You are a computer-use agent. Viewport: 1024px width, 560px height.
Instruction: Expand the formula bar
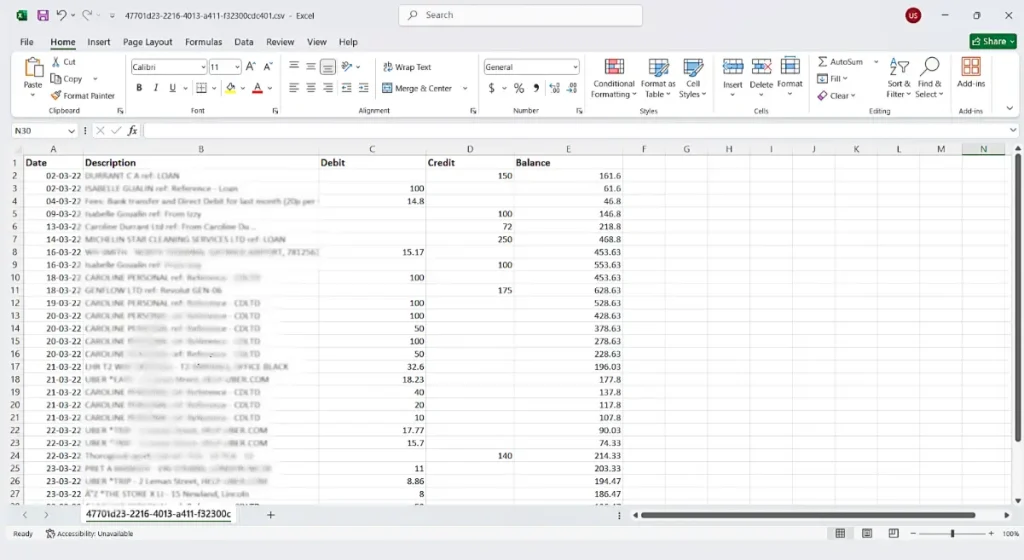pos(1013,131)
